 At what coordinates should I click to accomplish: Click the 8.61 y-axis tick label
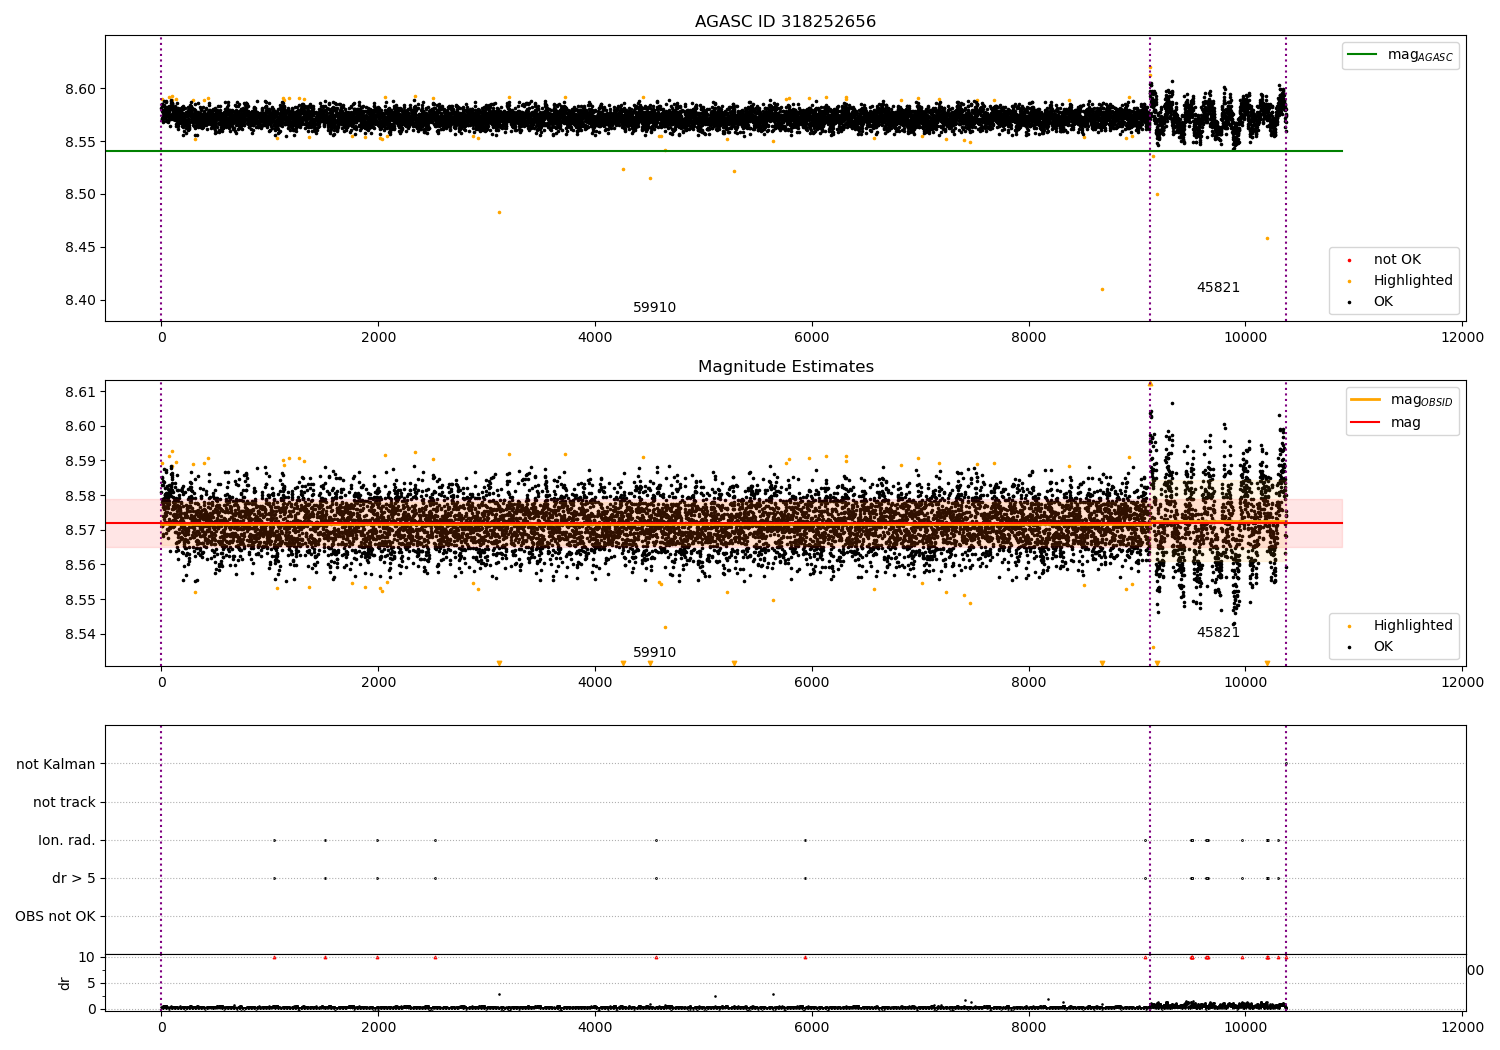click(x=80, y=392)
